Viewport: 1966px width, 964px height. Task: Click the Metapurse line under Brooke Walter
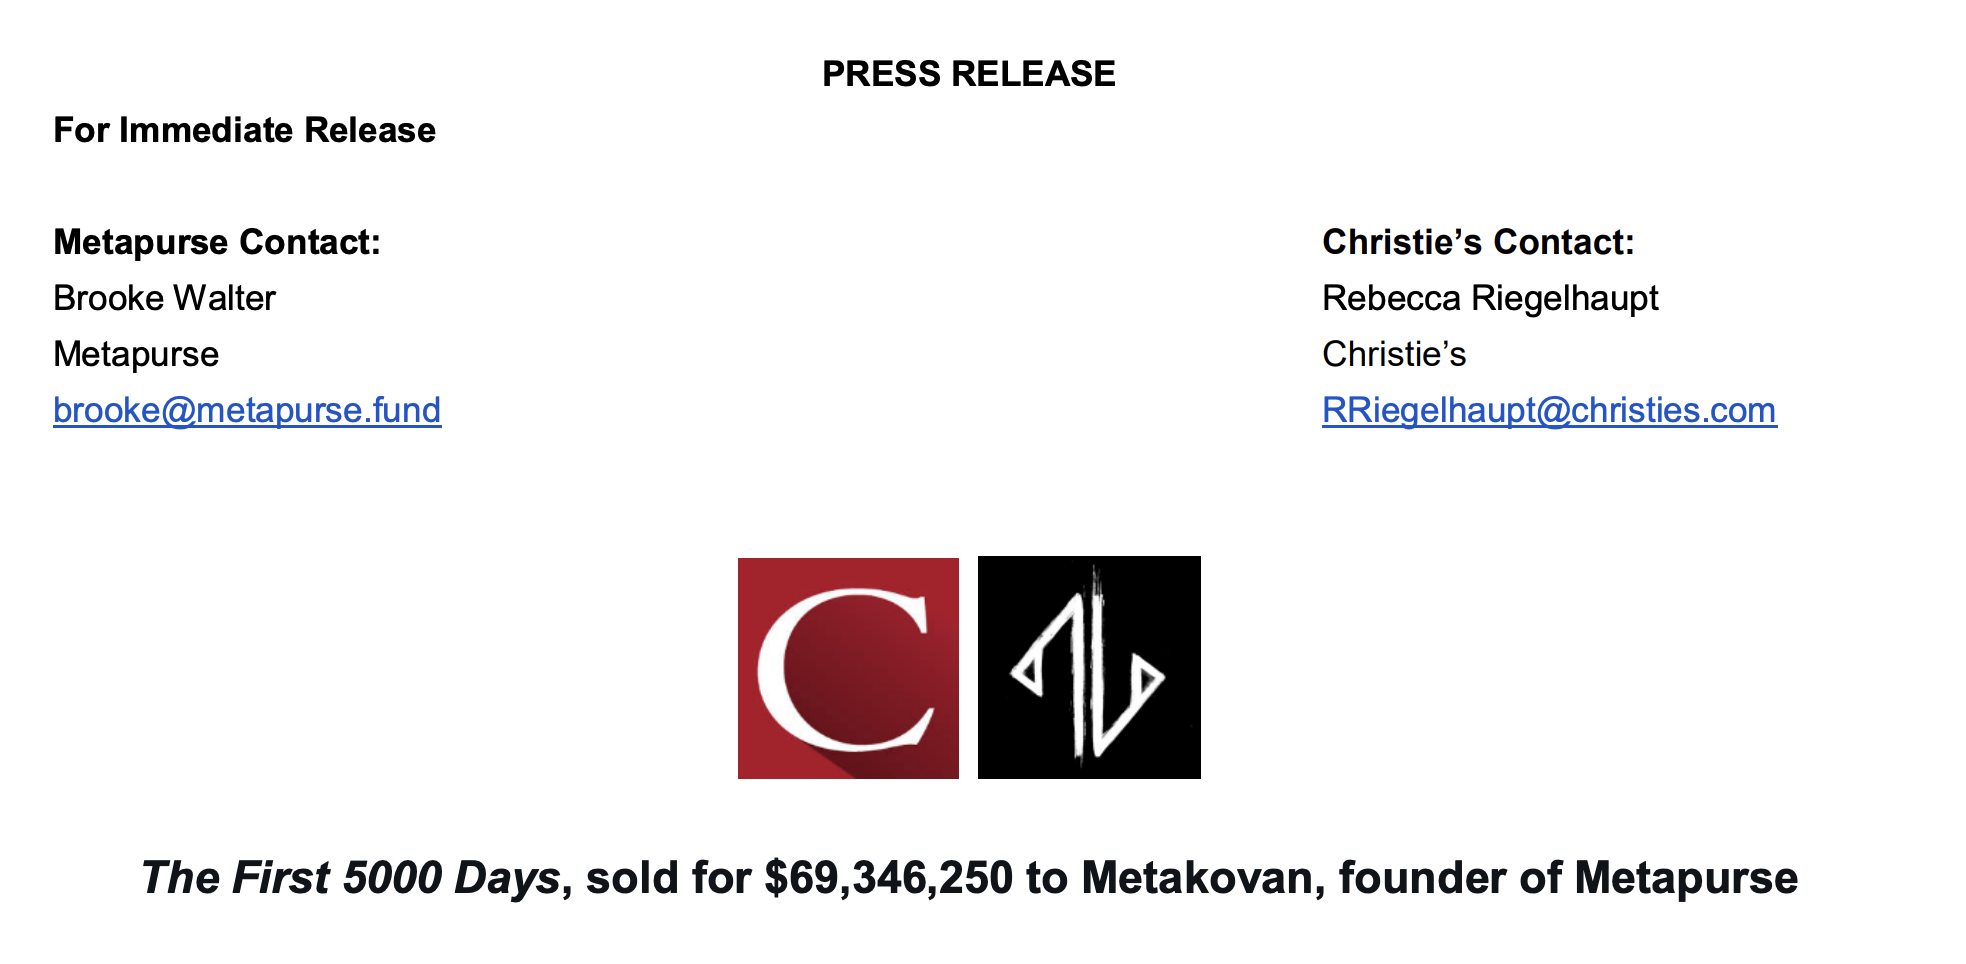(136, 354)
